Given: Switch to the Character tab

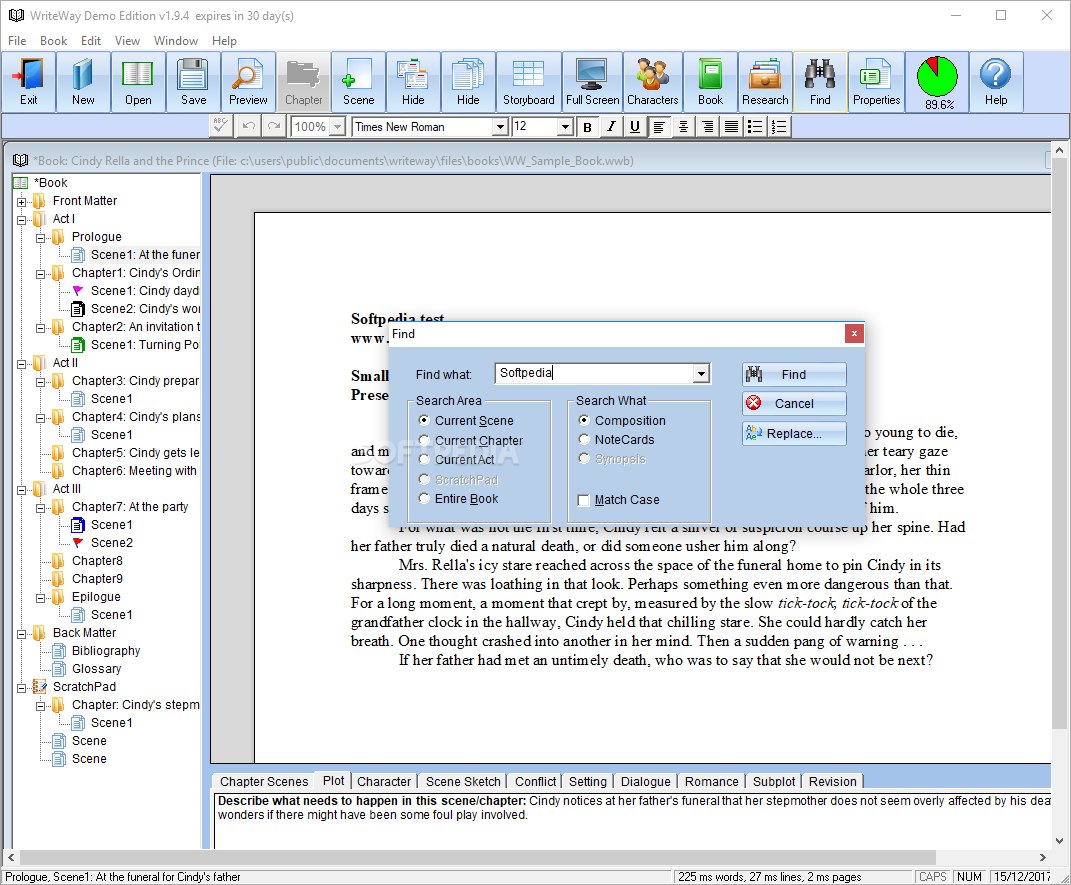Looking at the screenshot, I should [384, 781].
